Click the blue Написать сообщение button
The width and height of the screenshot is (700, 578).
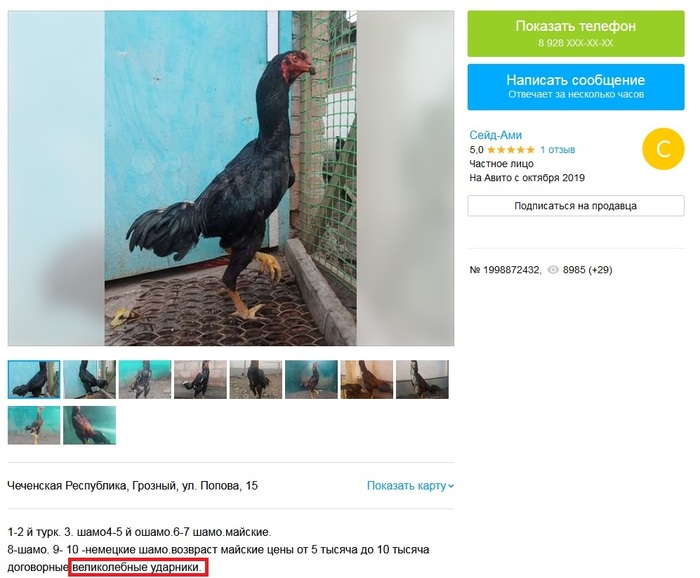[575, 87]
